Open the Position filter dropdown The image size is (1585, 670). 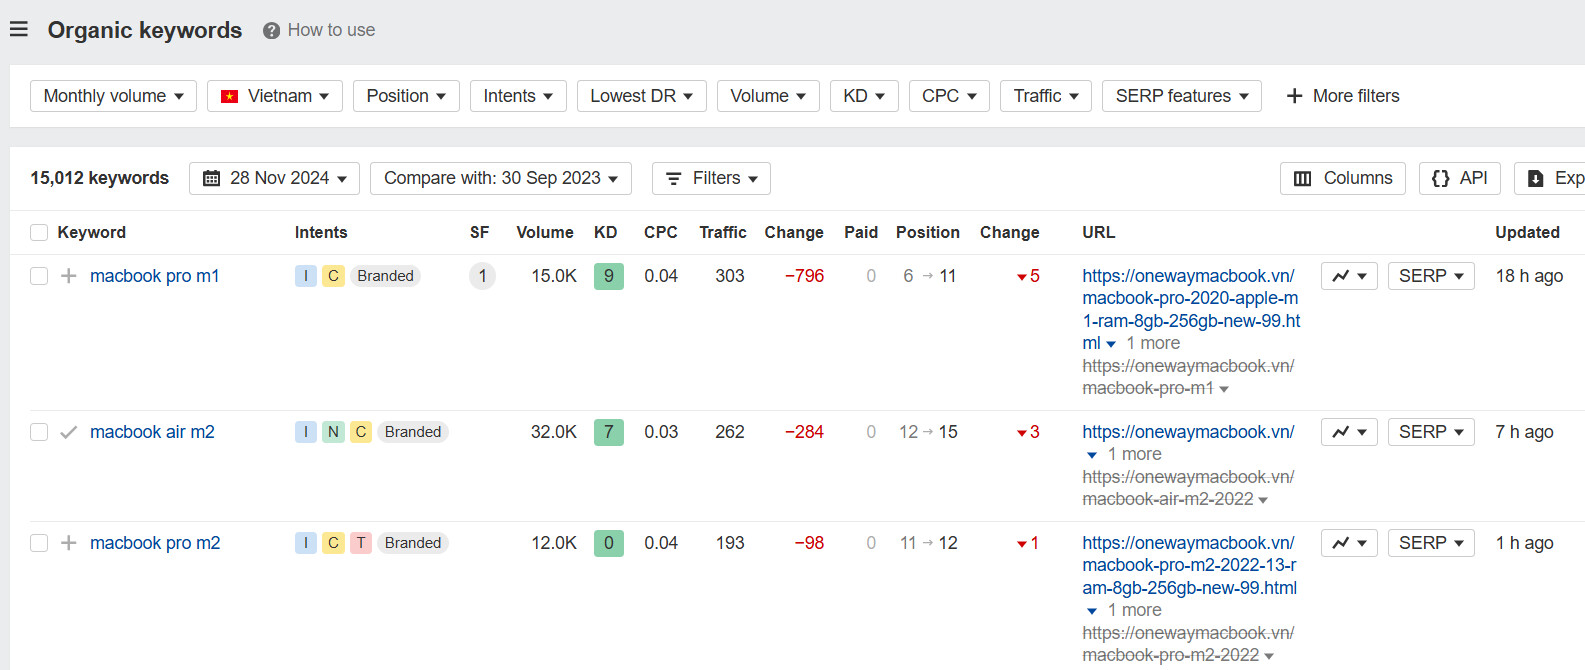tap(406, 96)
